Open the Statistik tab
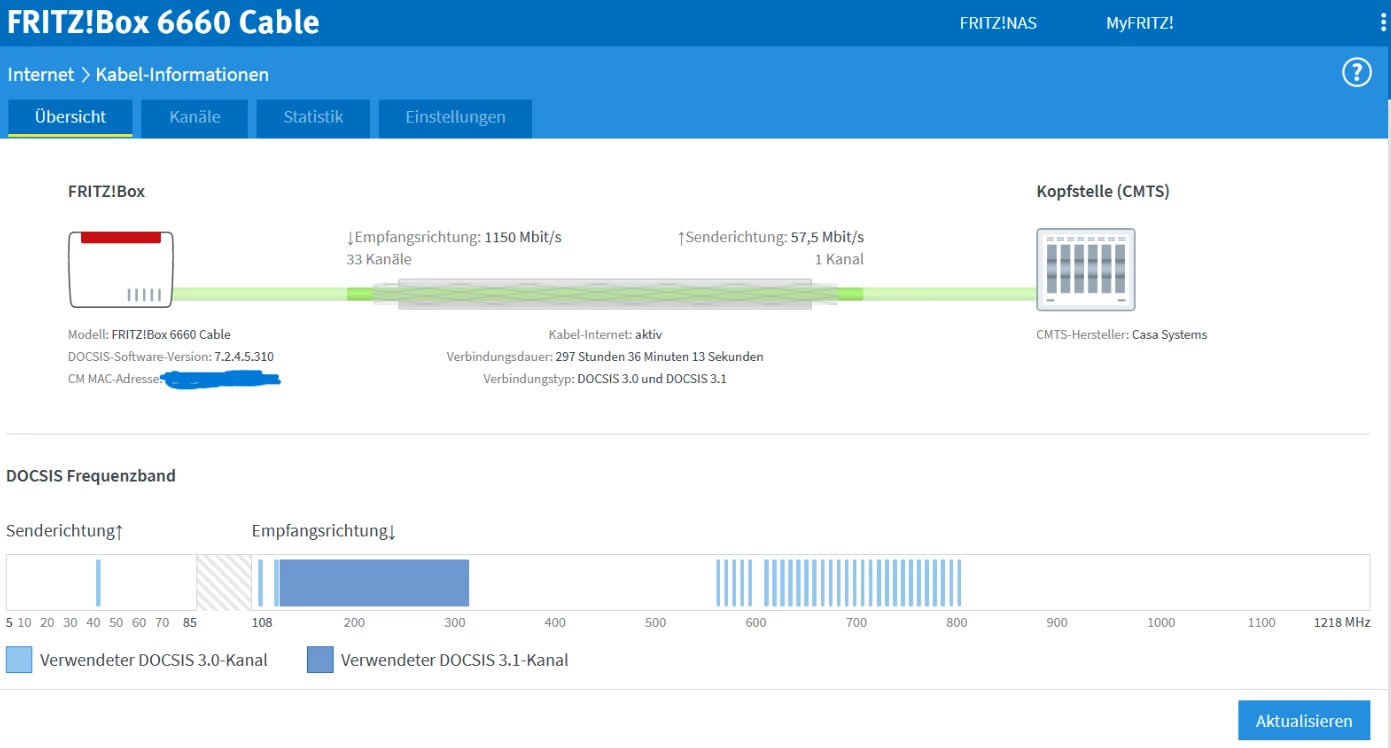Viewport: 1391px width, 748px height. (x=313, y=117)
